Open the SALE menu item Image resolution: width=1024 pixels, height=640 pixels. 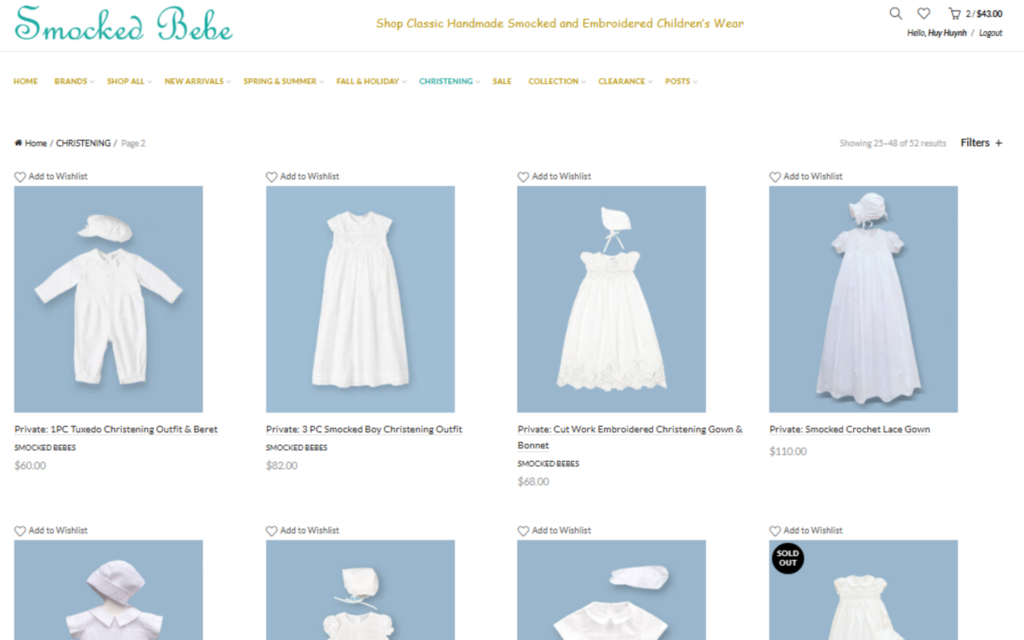pyautogui.click(x=502, y=81)
